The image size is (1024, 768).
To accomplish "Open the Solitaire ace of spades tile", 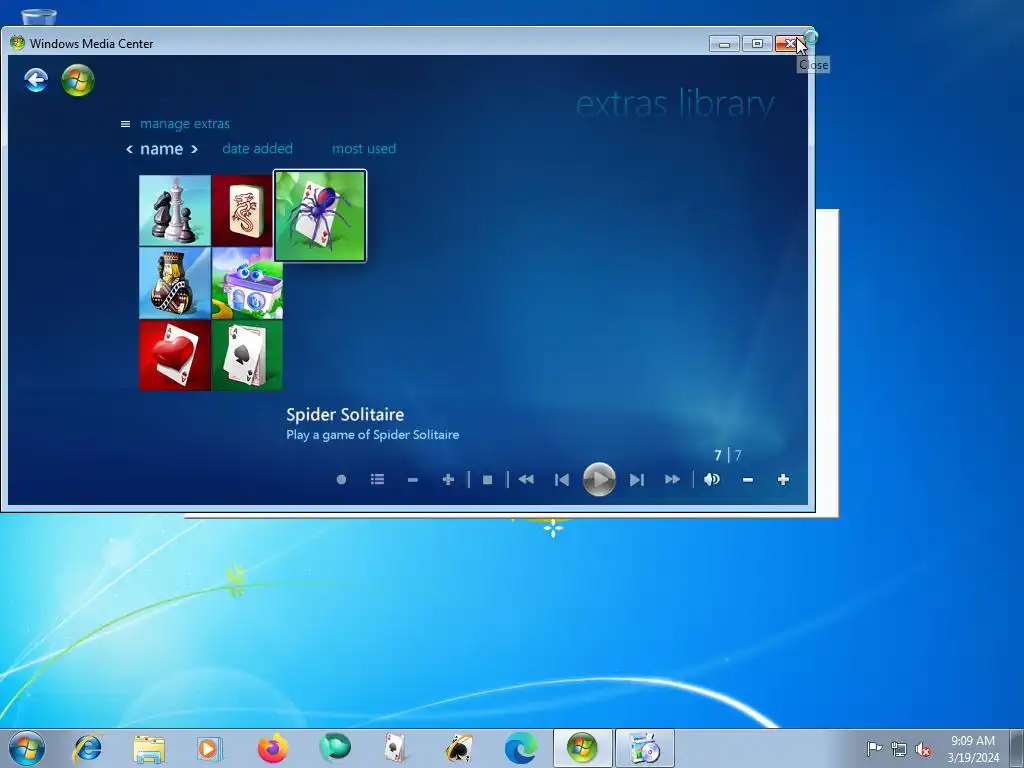I will (x=247, y=355).
